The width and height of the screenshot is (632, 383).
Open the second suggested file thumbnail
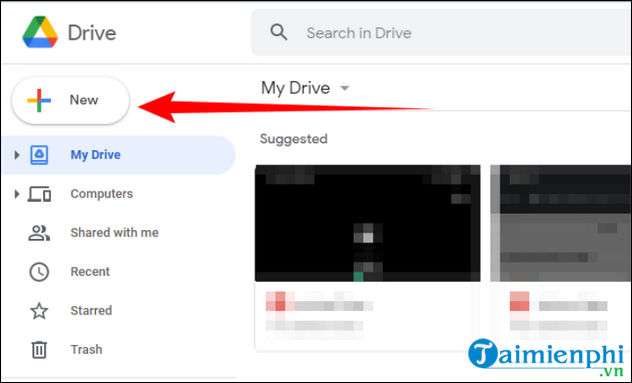[561, 223]
